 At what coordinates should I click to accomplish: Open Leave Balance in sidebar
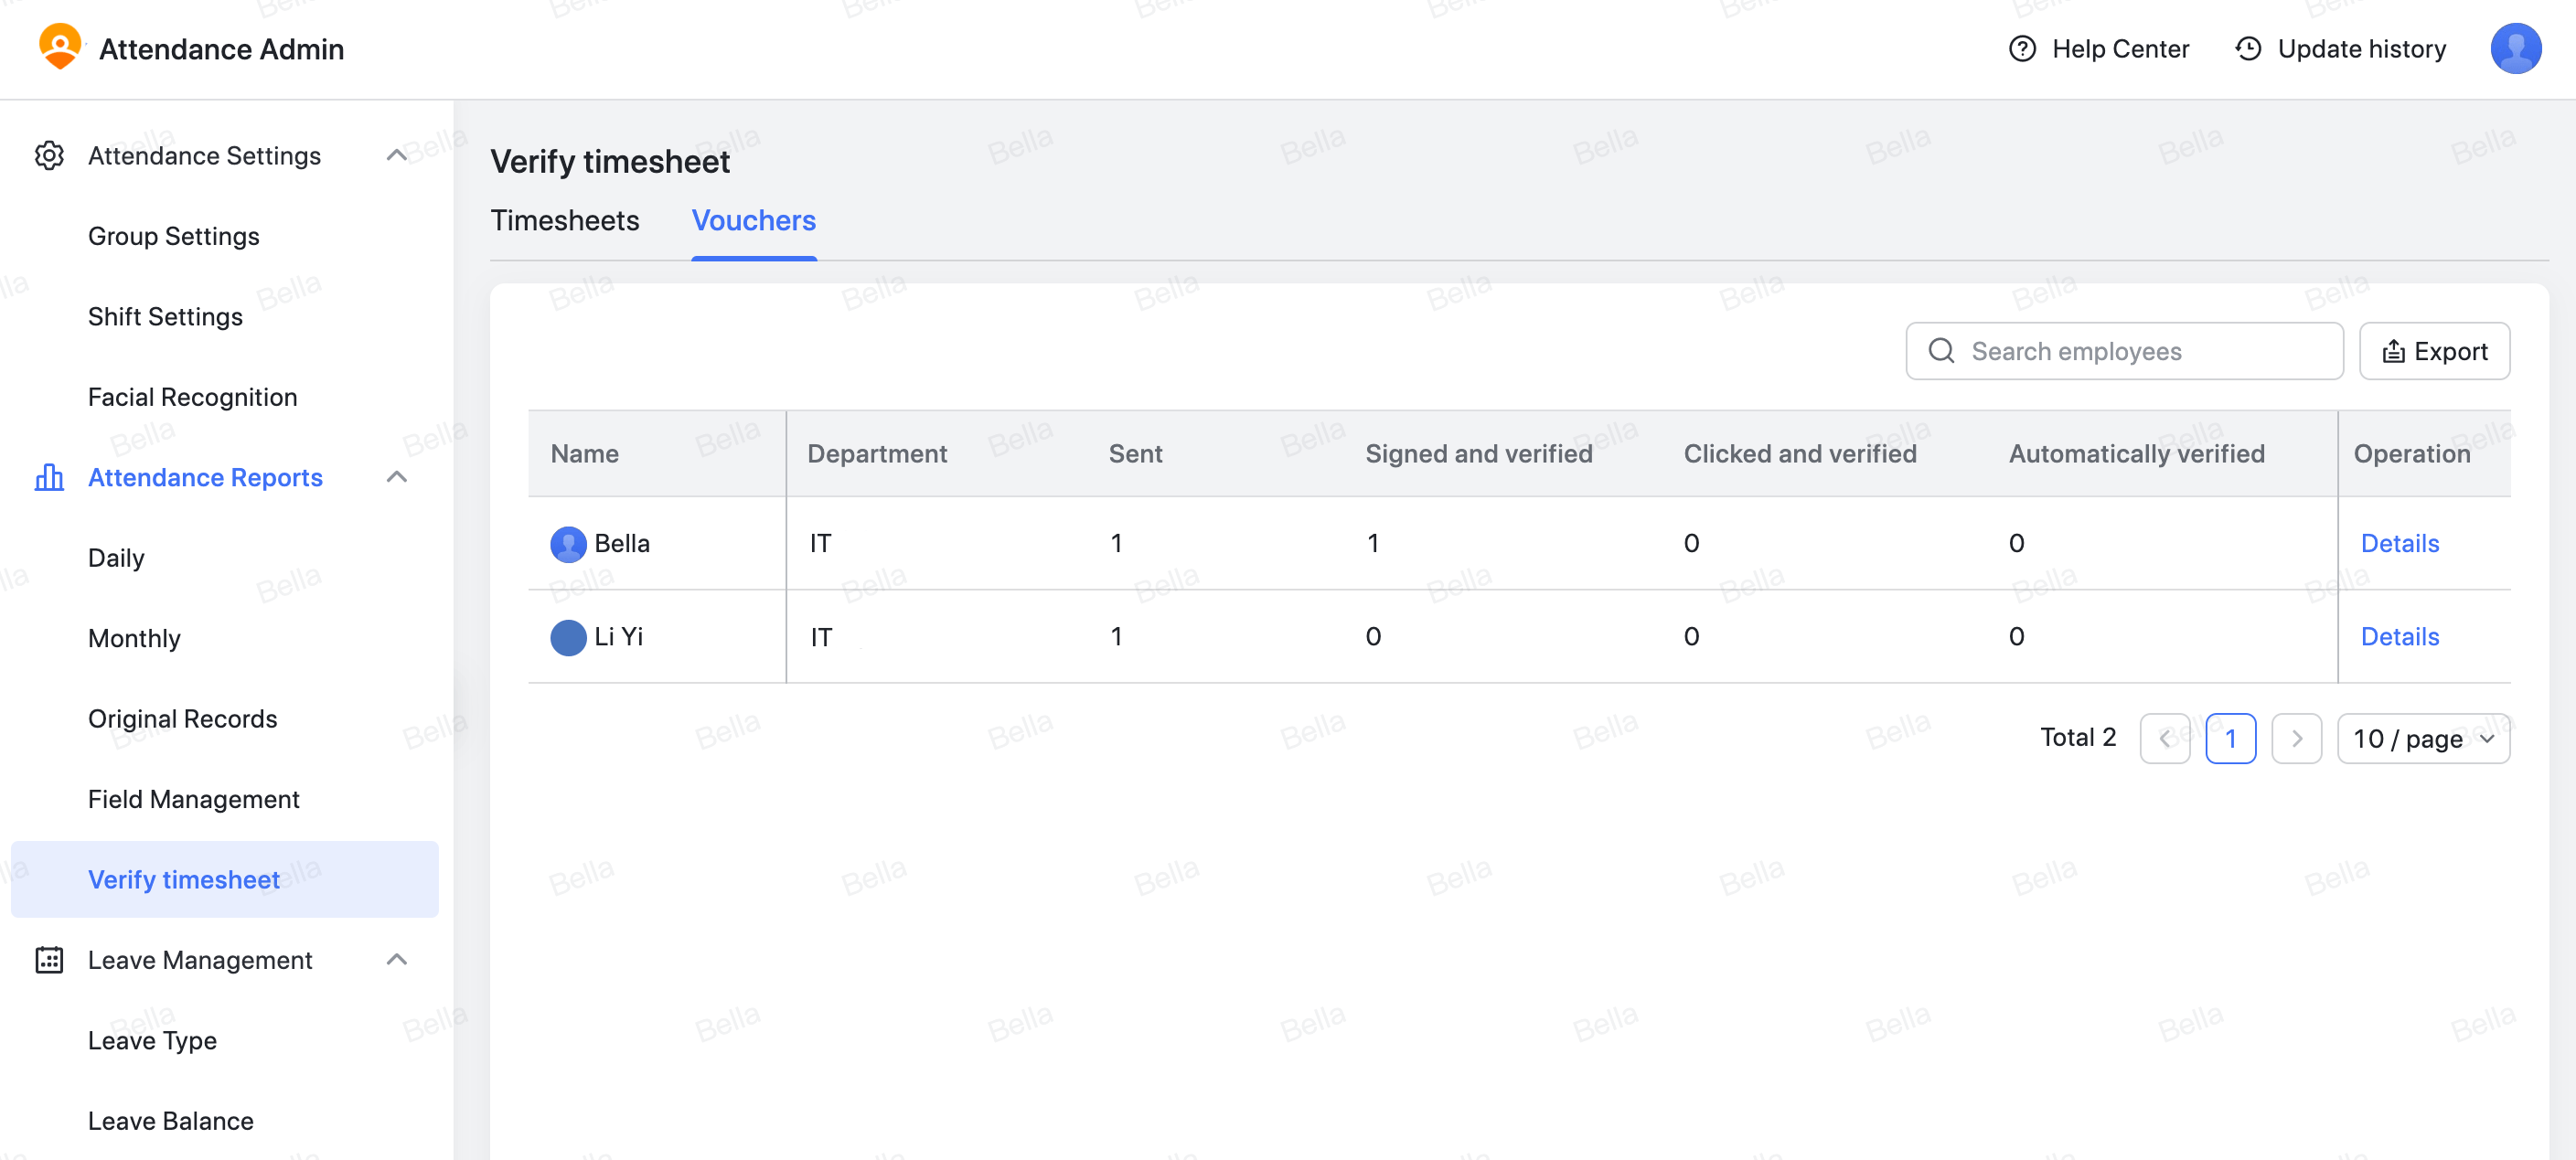tap(171, 1121)
